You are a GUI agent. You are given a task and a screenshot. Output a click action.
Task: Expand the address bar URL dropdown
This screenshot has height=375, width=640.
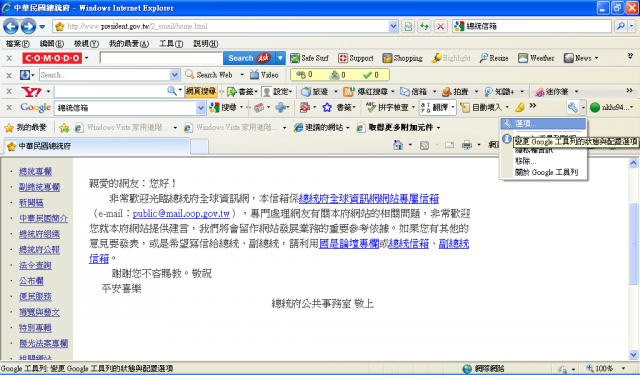393,27
